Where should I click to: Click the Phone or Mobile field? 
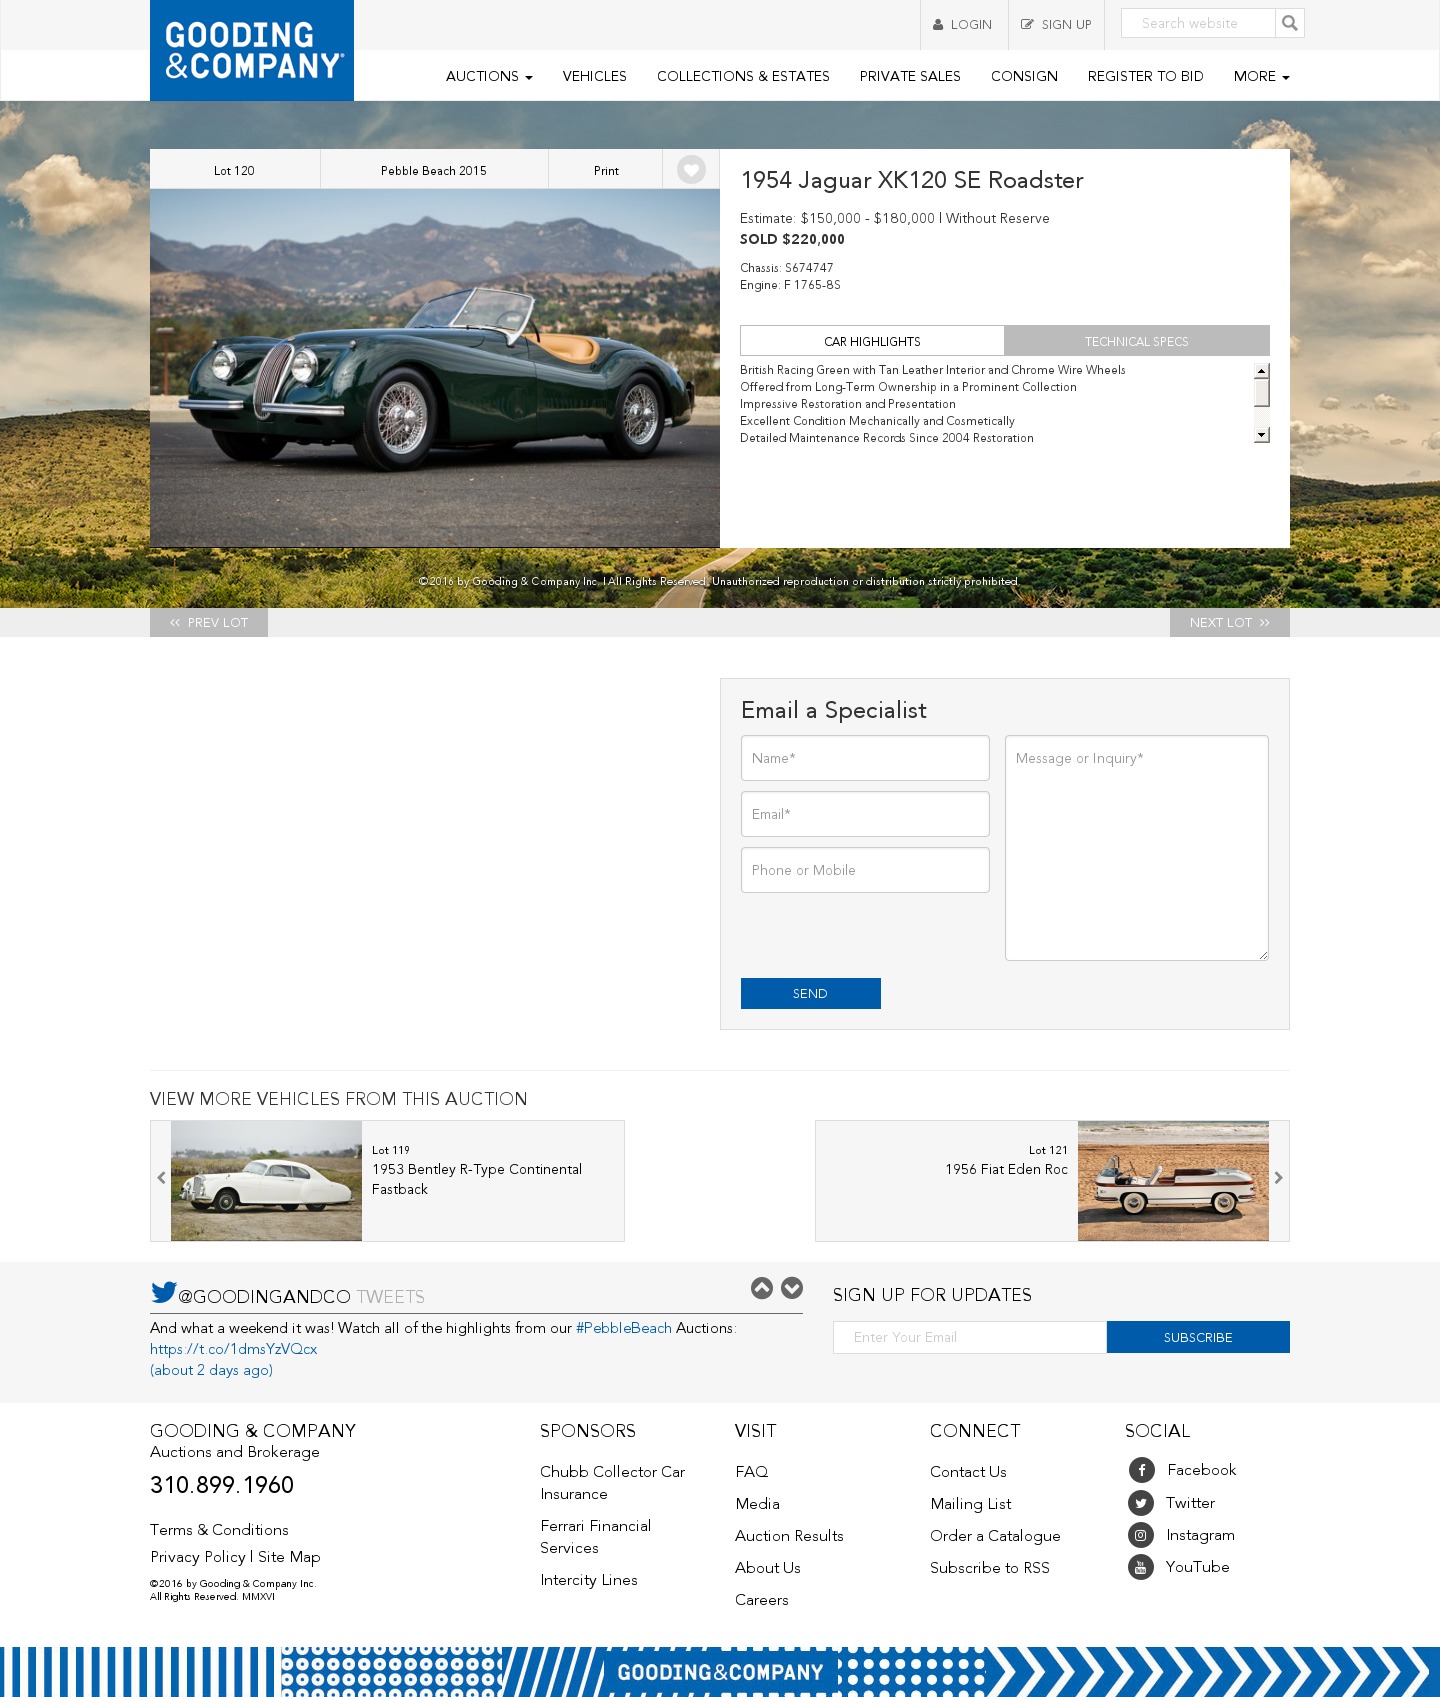tap(865, 870)
